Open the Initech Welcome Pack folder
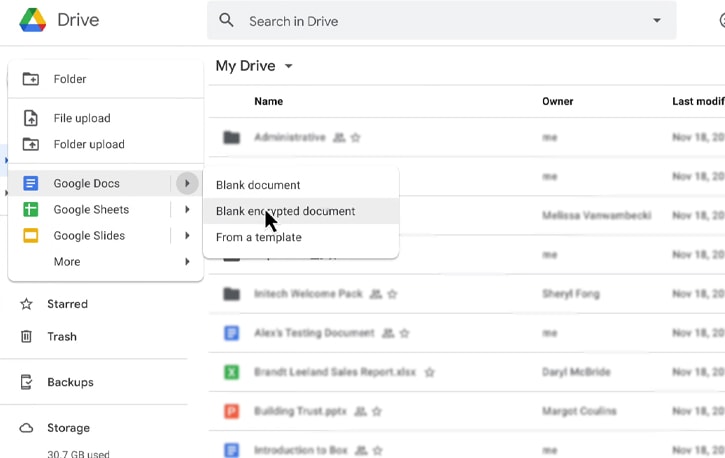This screenshot has width=725, height=458. (308, 294)
